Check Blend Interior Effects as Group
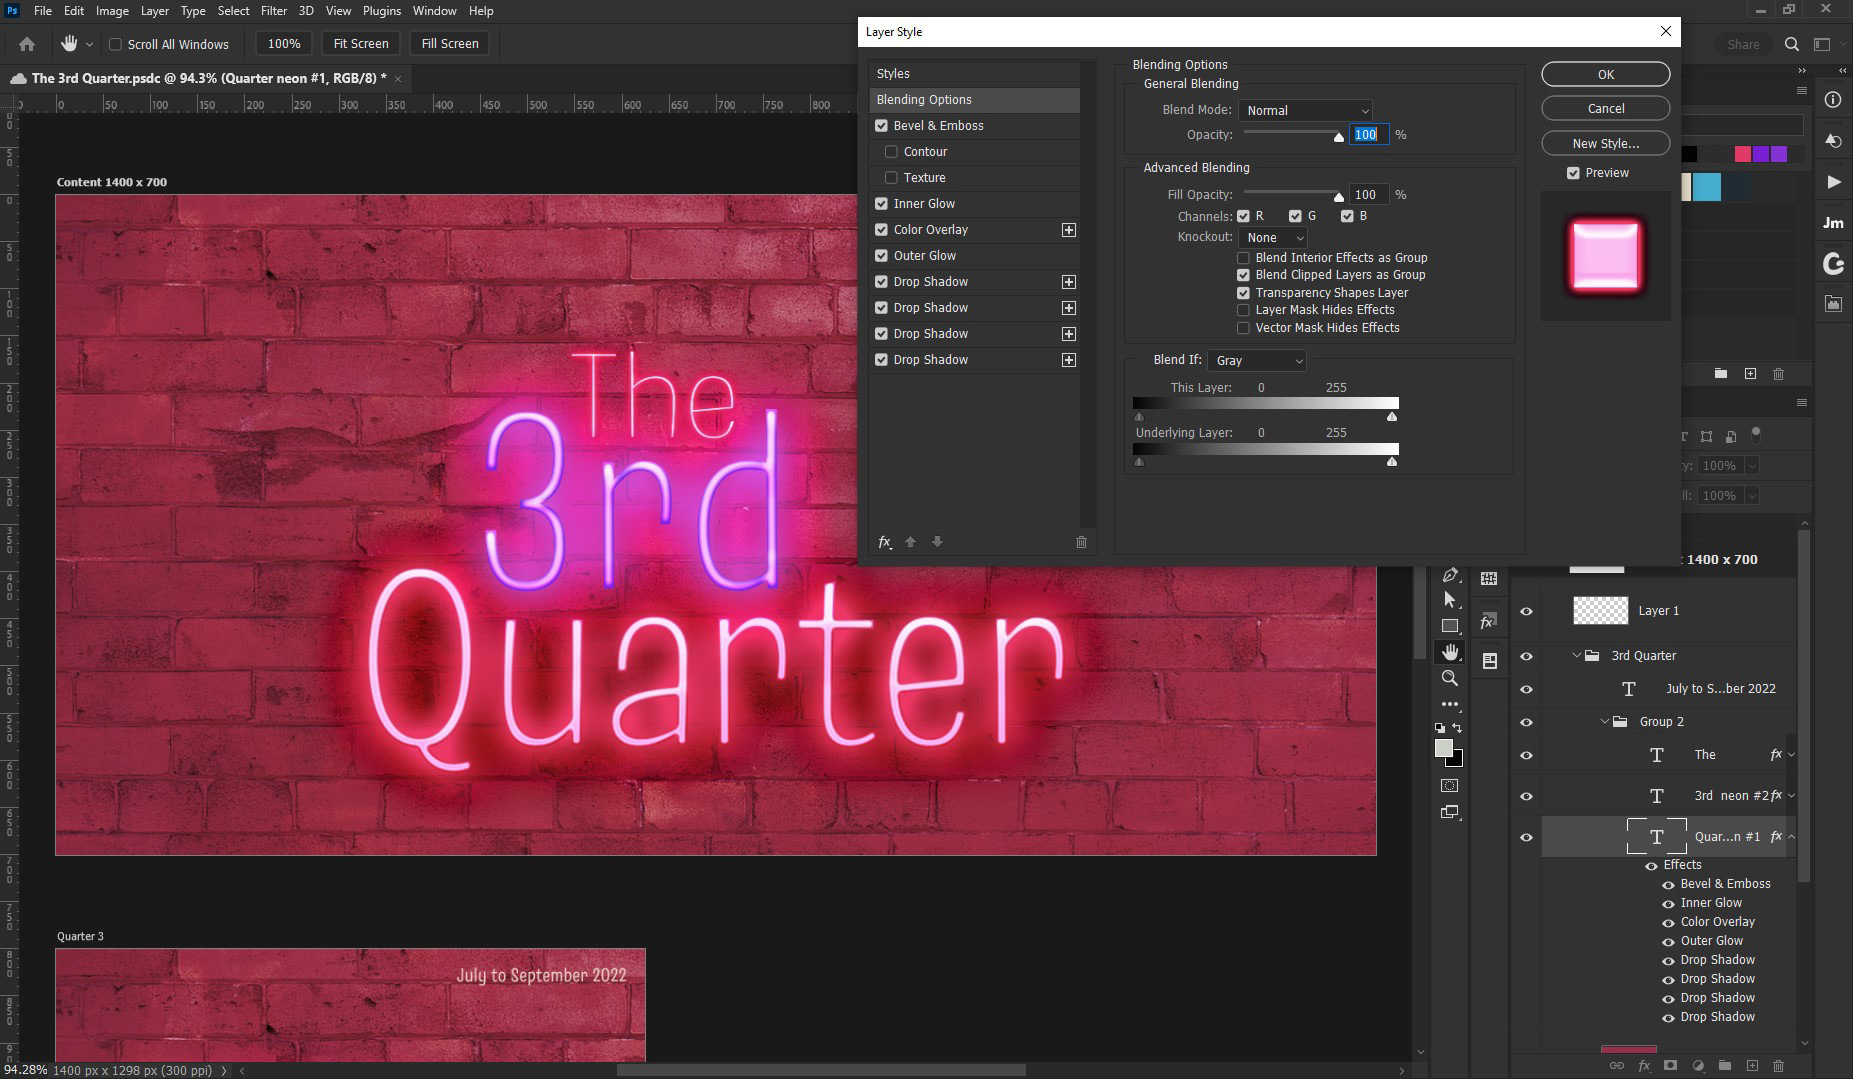The width and height of the screenshot is (1853, 1079). (x=1243, y=258)
